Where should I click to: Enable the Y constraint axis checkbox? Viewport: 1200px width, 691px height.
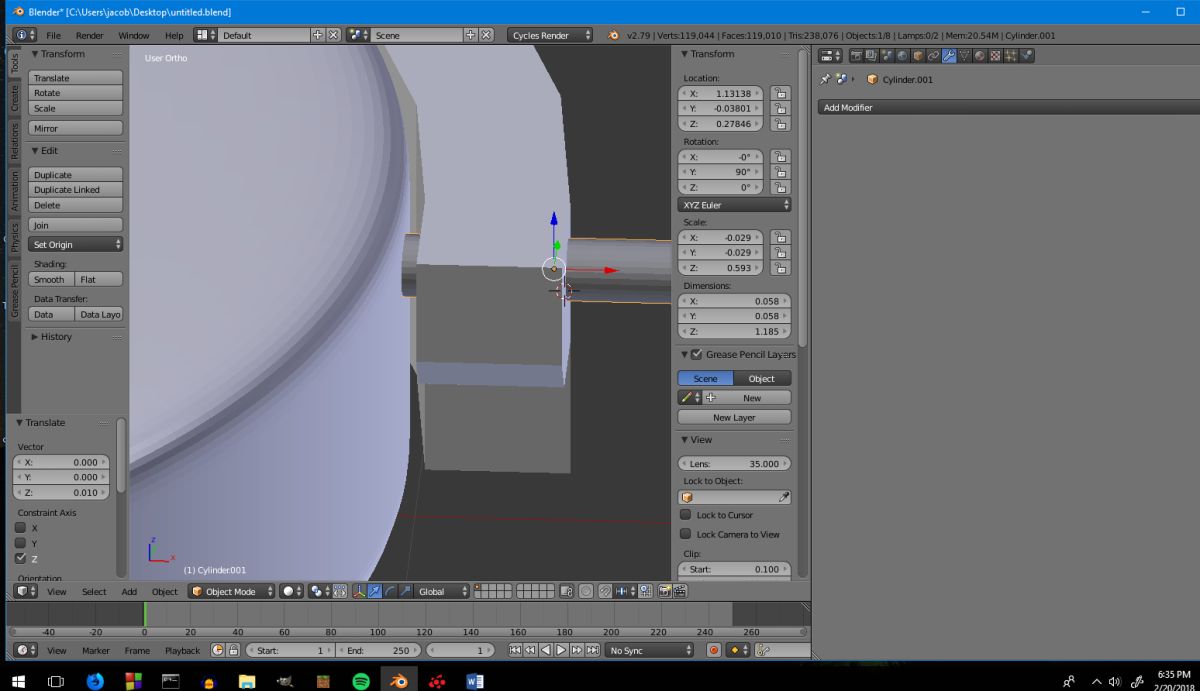tap(20, 543)
